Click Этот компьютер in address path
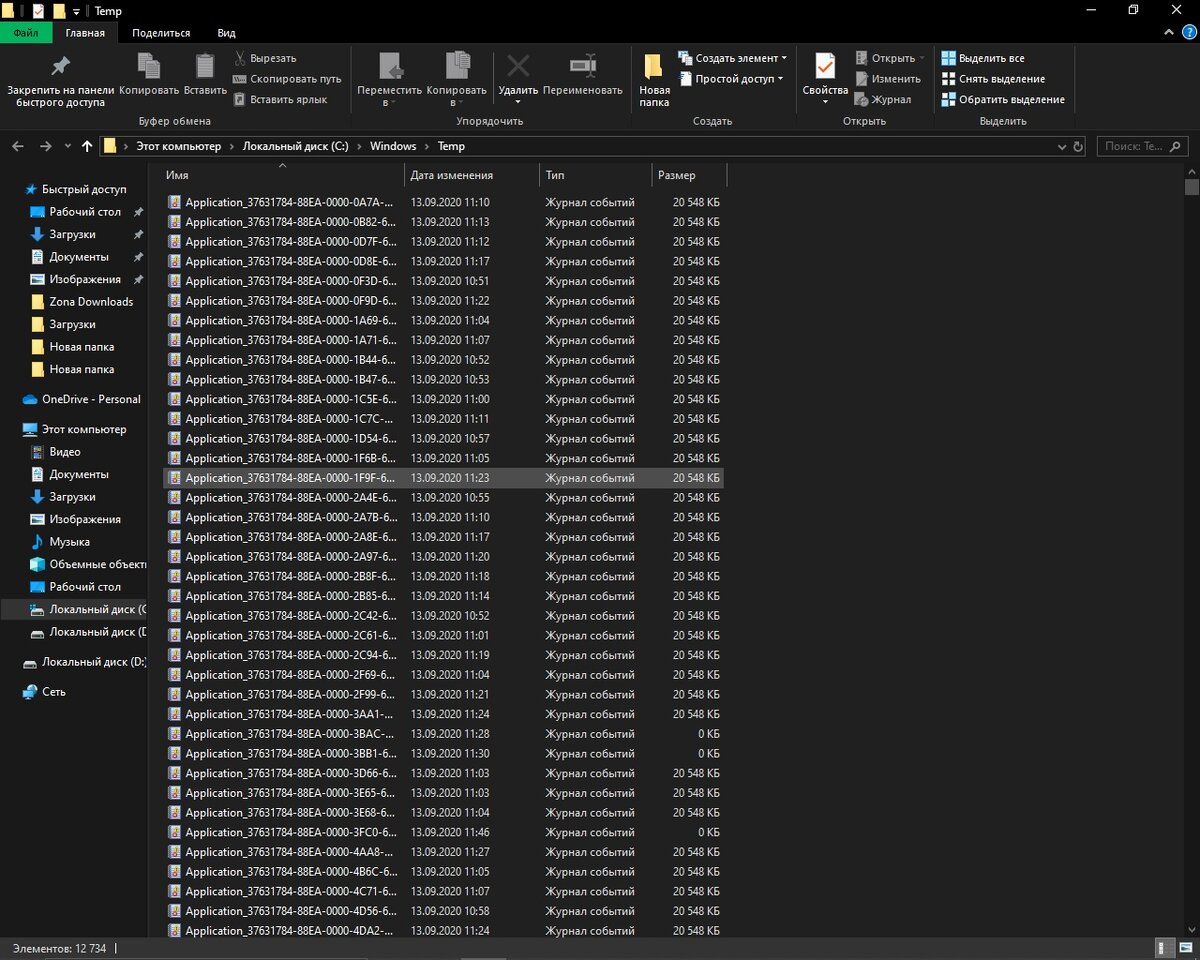The height and width of the screenshot is (960, 1200). coord(178,146)
